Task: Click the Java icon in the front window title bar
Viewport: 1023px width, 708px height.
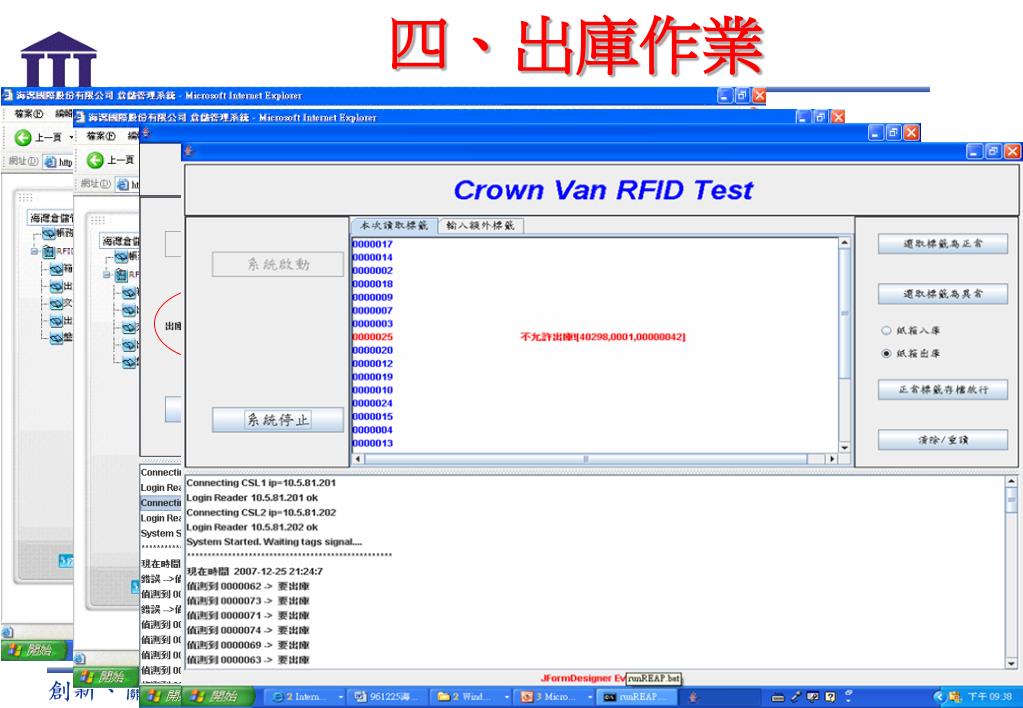Action: pos(190,151)
